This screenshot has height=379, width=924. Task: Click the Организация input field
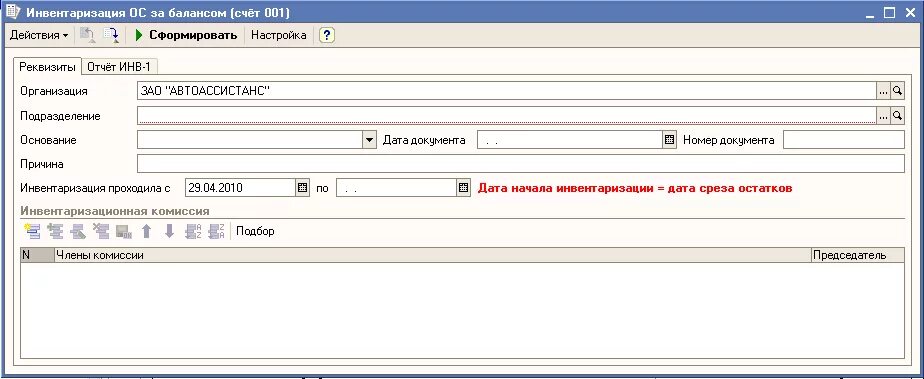click(507, 91)
